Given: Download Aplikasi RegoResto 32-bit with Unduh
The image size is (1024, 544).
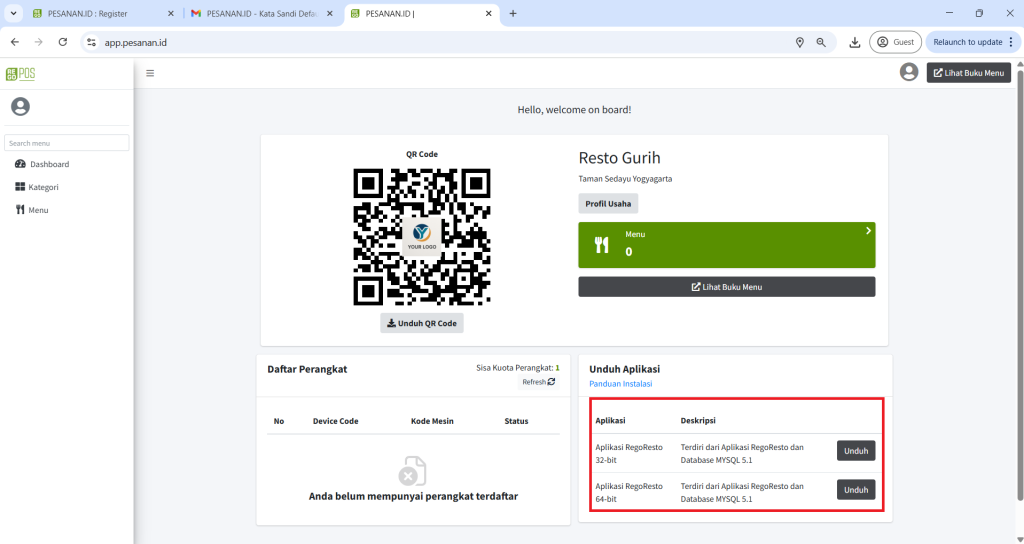Looking at the screenshot, I should click(x=855, y=451).
